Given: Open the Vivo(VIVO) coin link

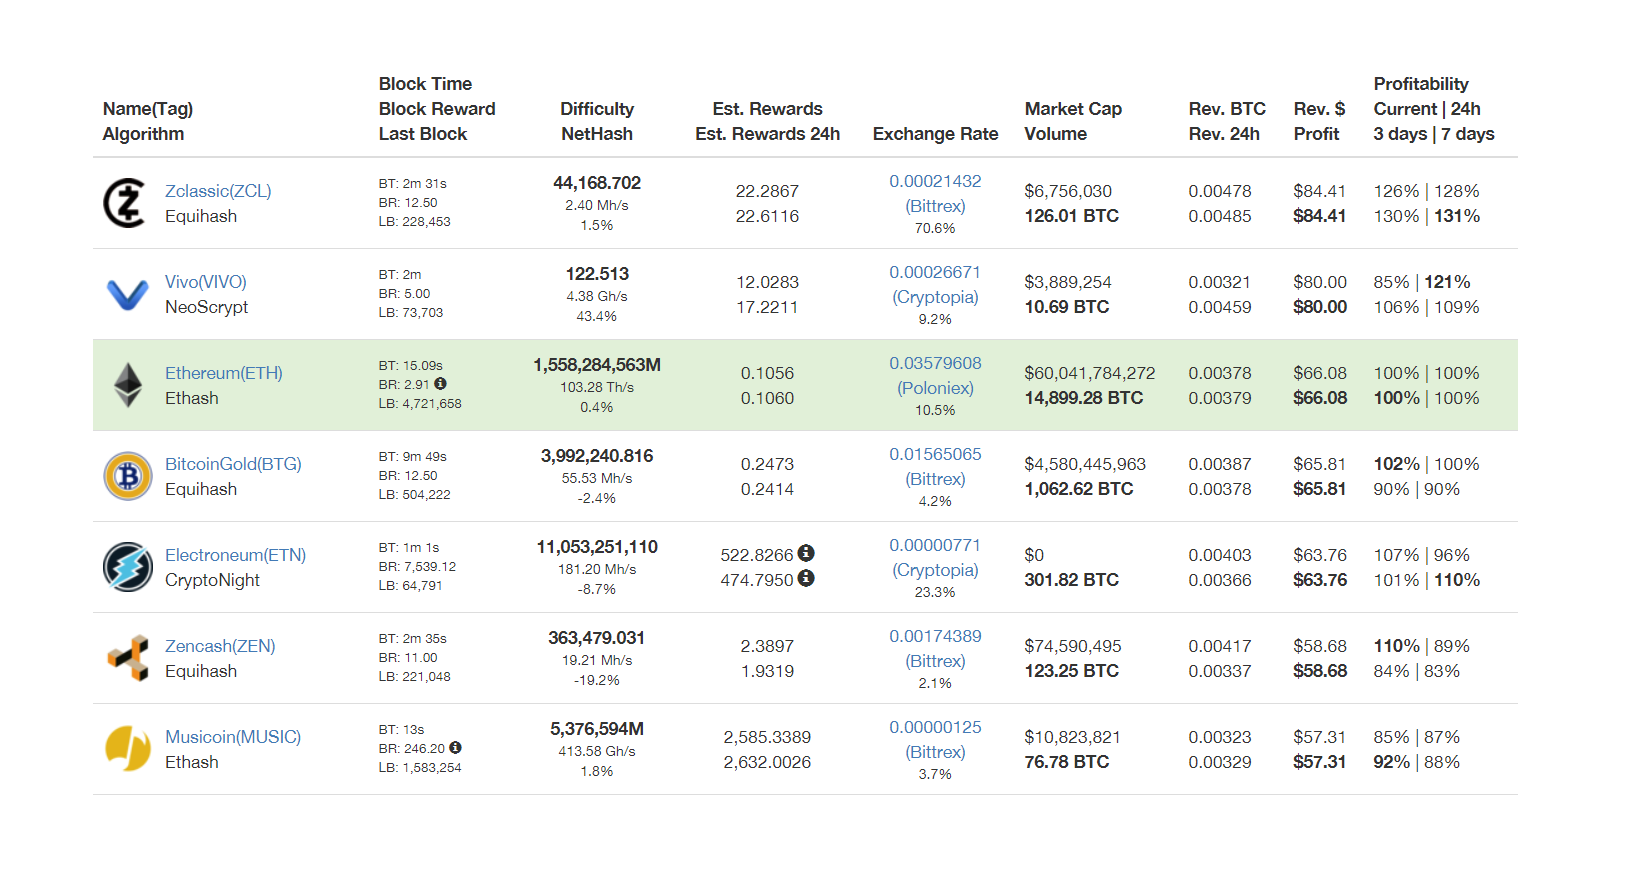Looking at the screenshot, I should tap(205, 282).
